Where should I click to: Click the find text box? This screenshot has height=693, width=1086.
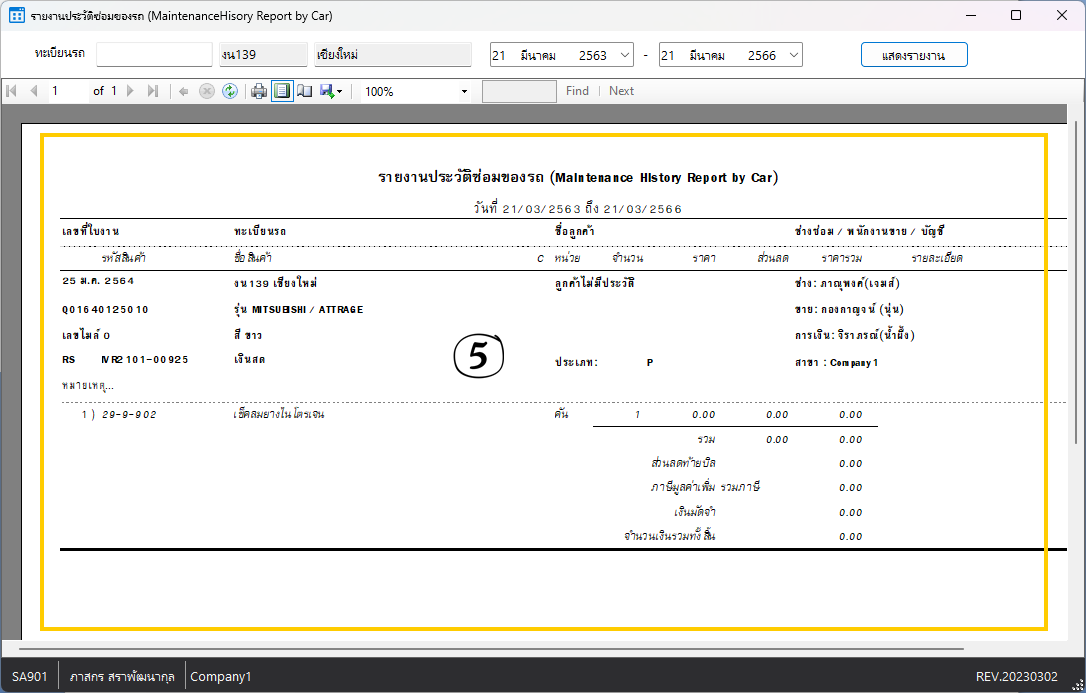point(519,91)
